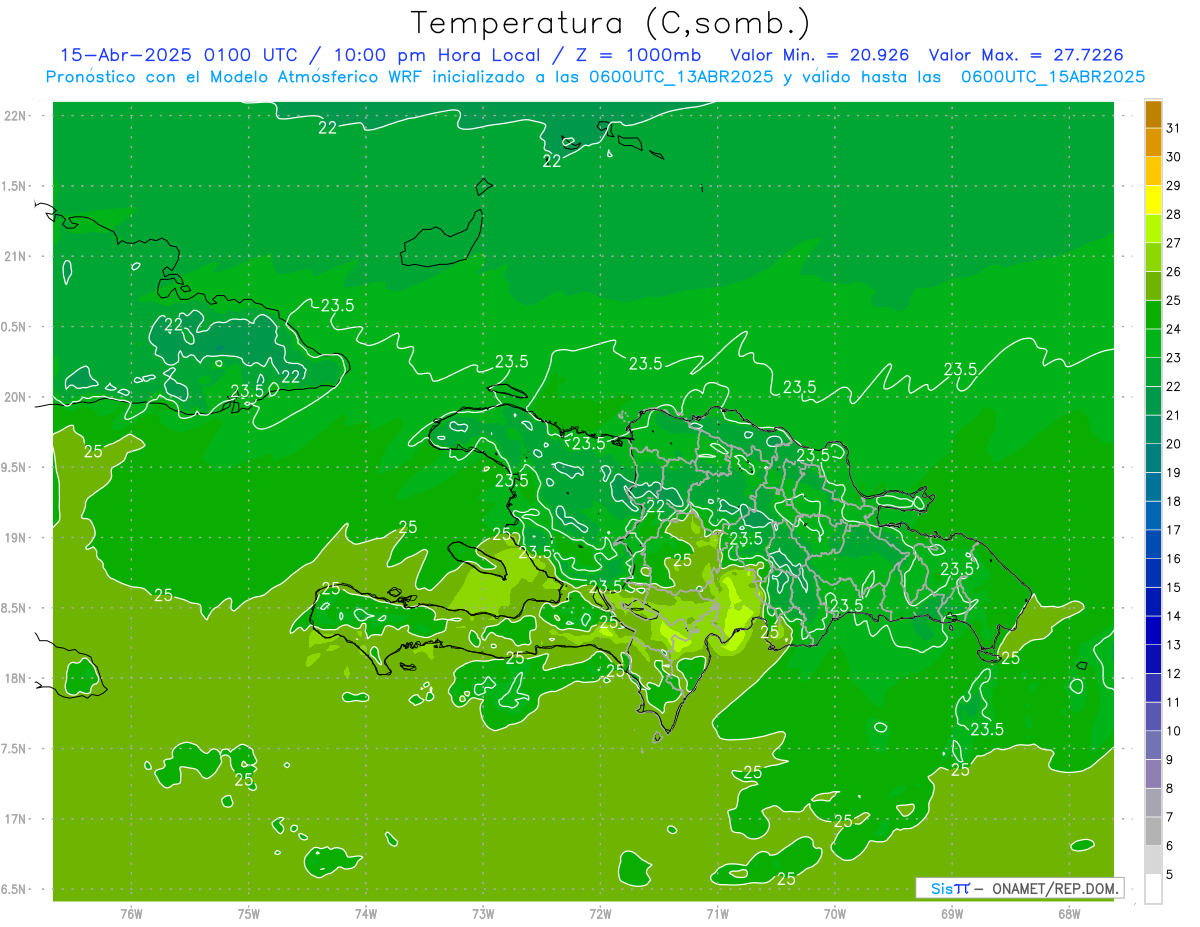The image size is (1200, 927).
Task: Click the legend scale value "10"
Action: pyautogui.click(x=1173, y=731)
